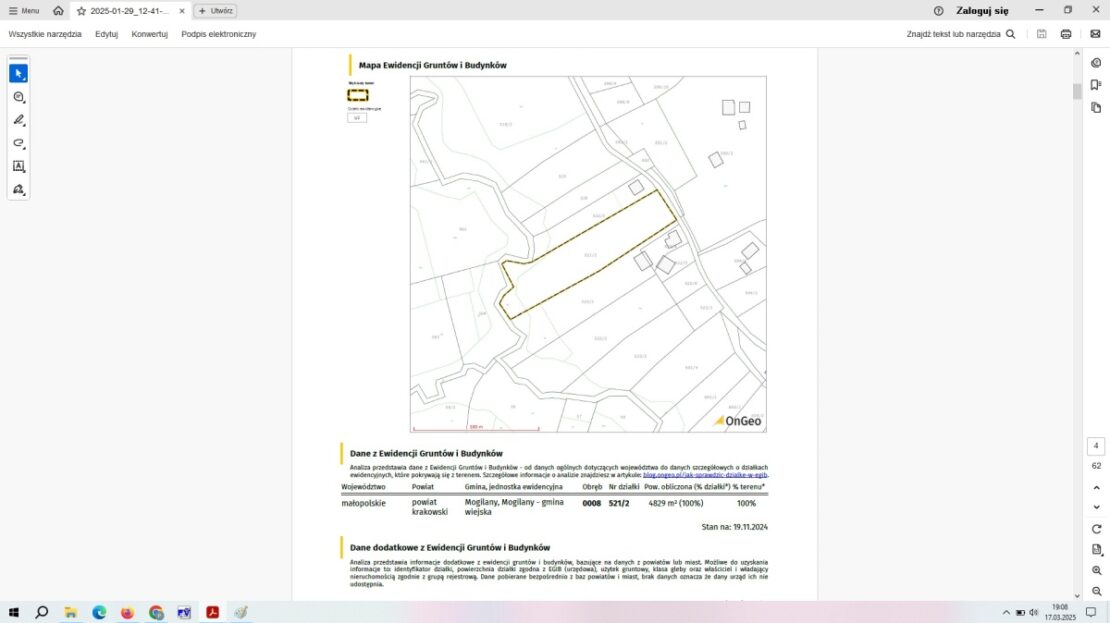Screen dimensions: 1110x623
Task: Click parcel number 521/2 in table
Action: (x=619, y=503)
